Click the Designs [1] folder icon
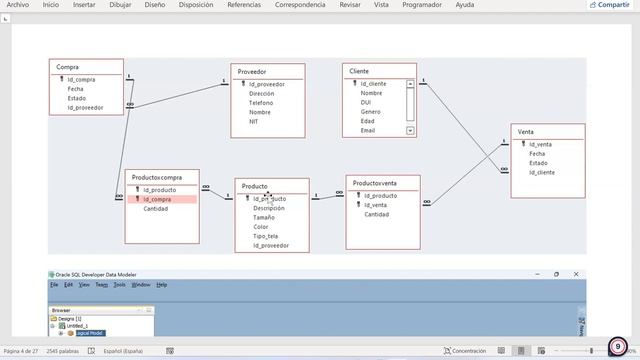Image resolution: width=640 pixels, height=360 pixels. 53,319
